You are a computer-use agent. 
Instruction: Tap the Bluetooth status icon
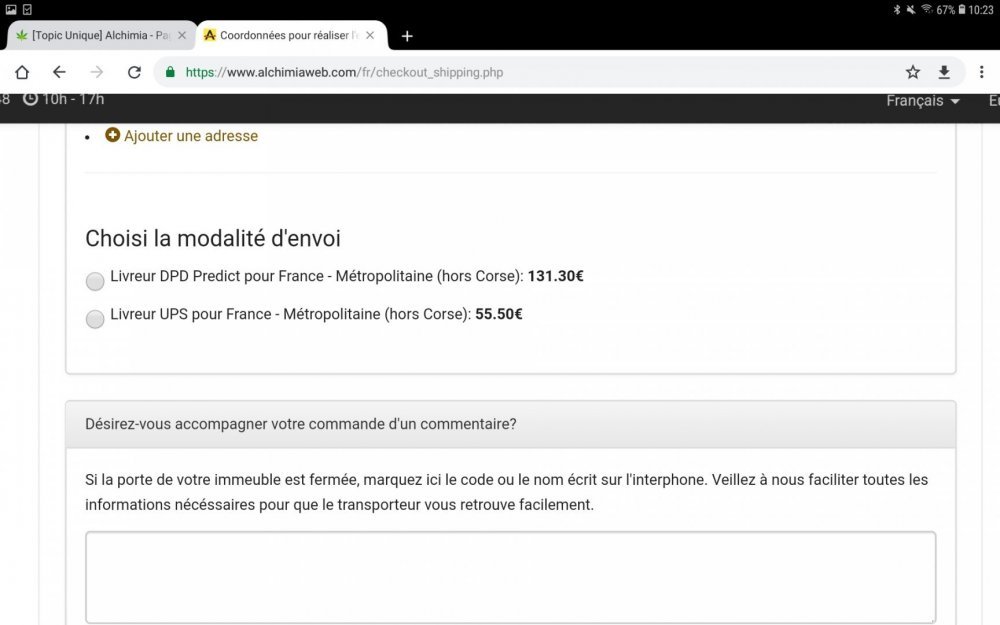pyautogui.click(x=897, y=10)
